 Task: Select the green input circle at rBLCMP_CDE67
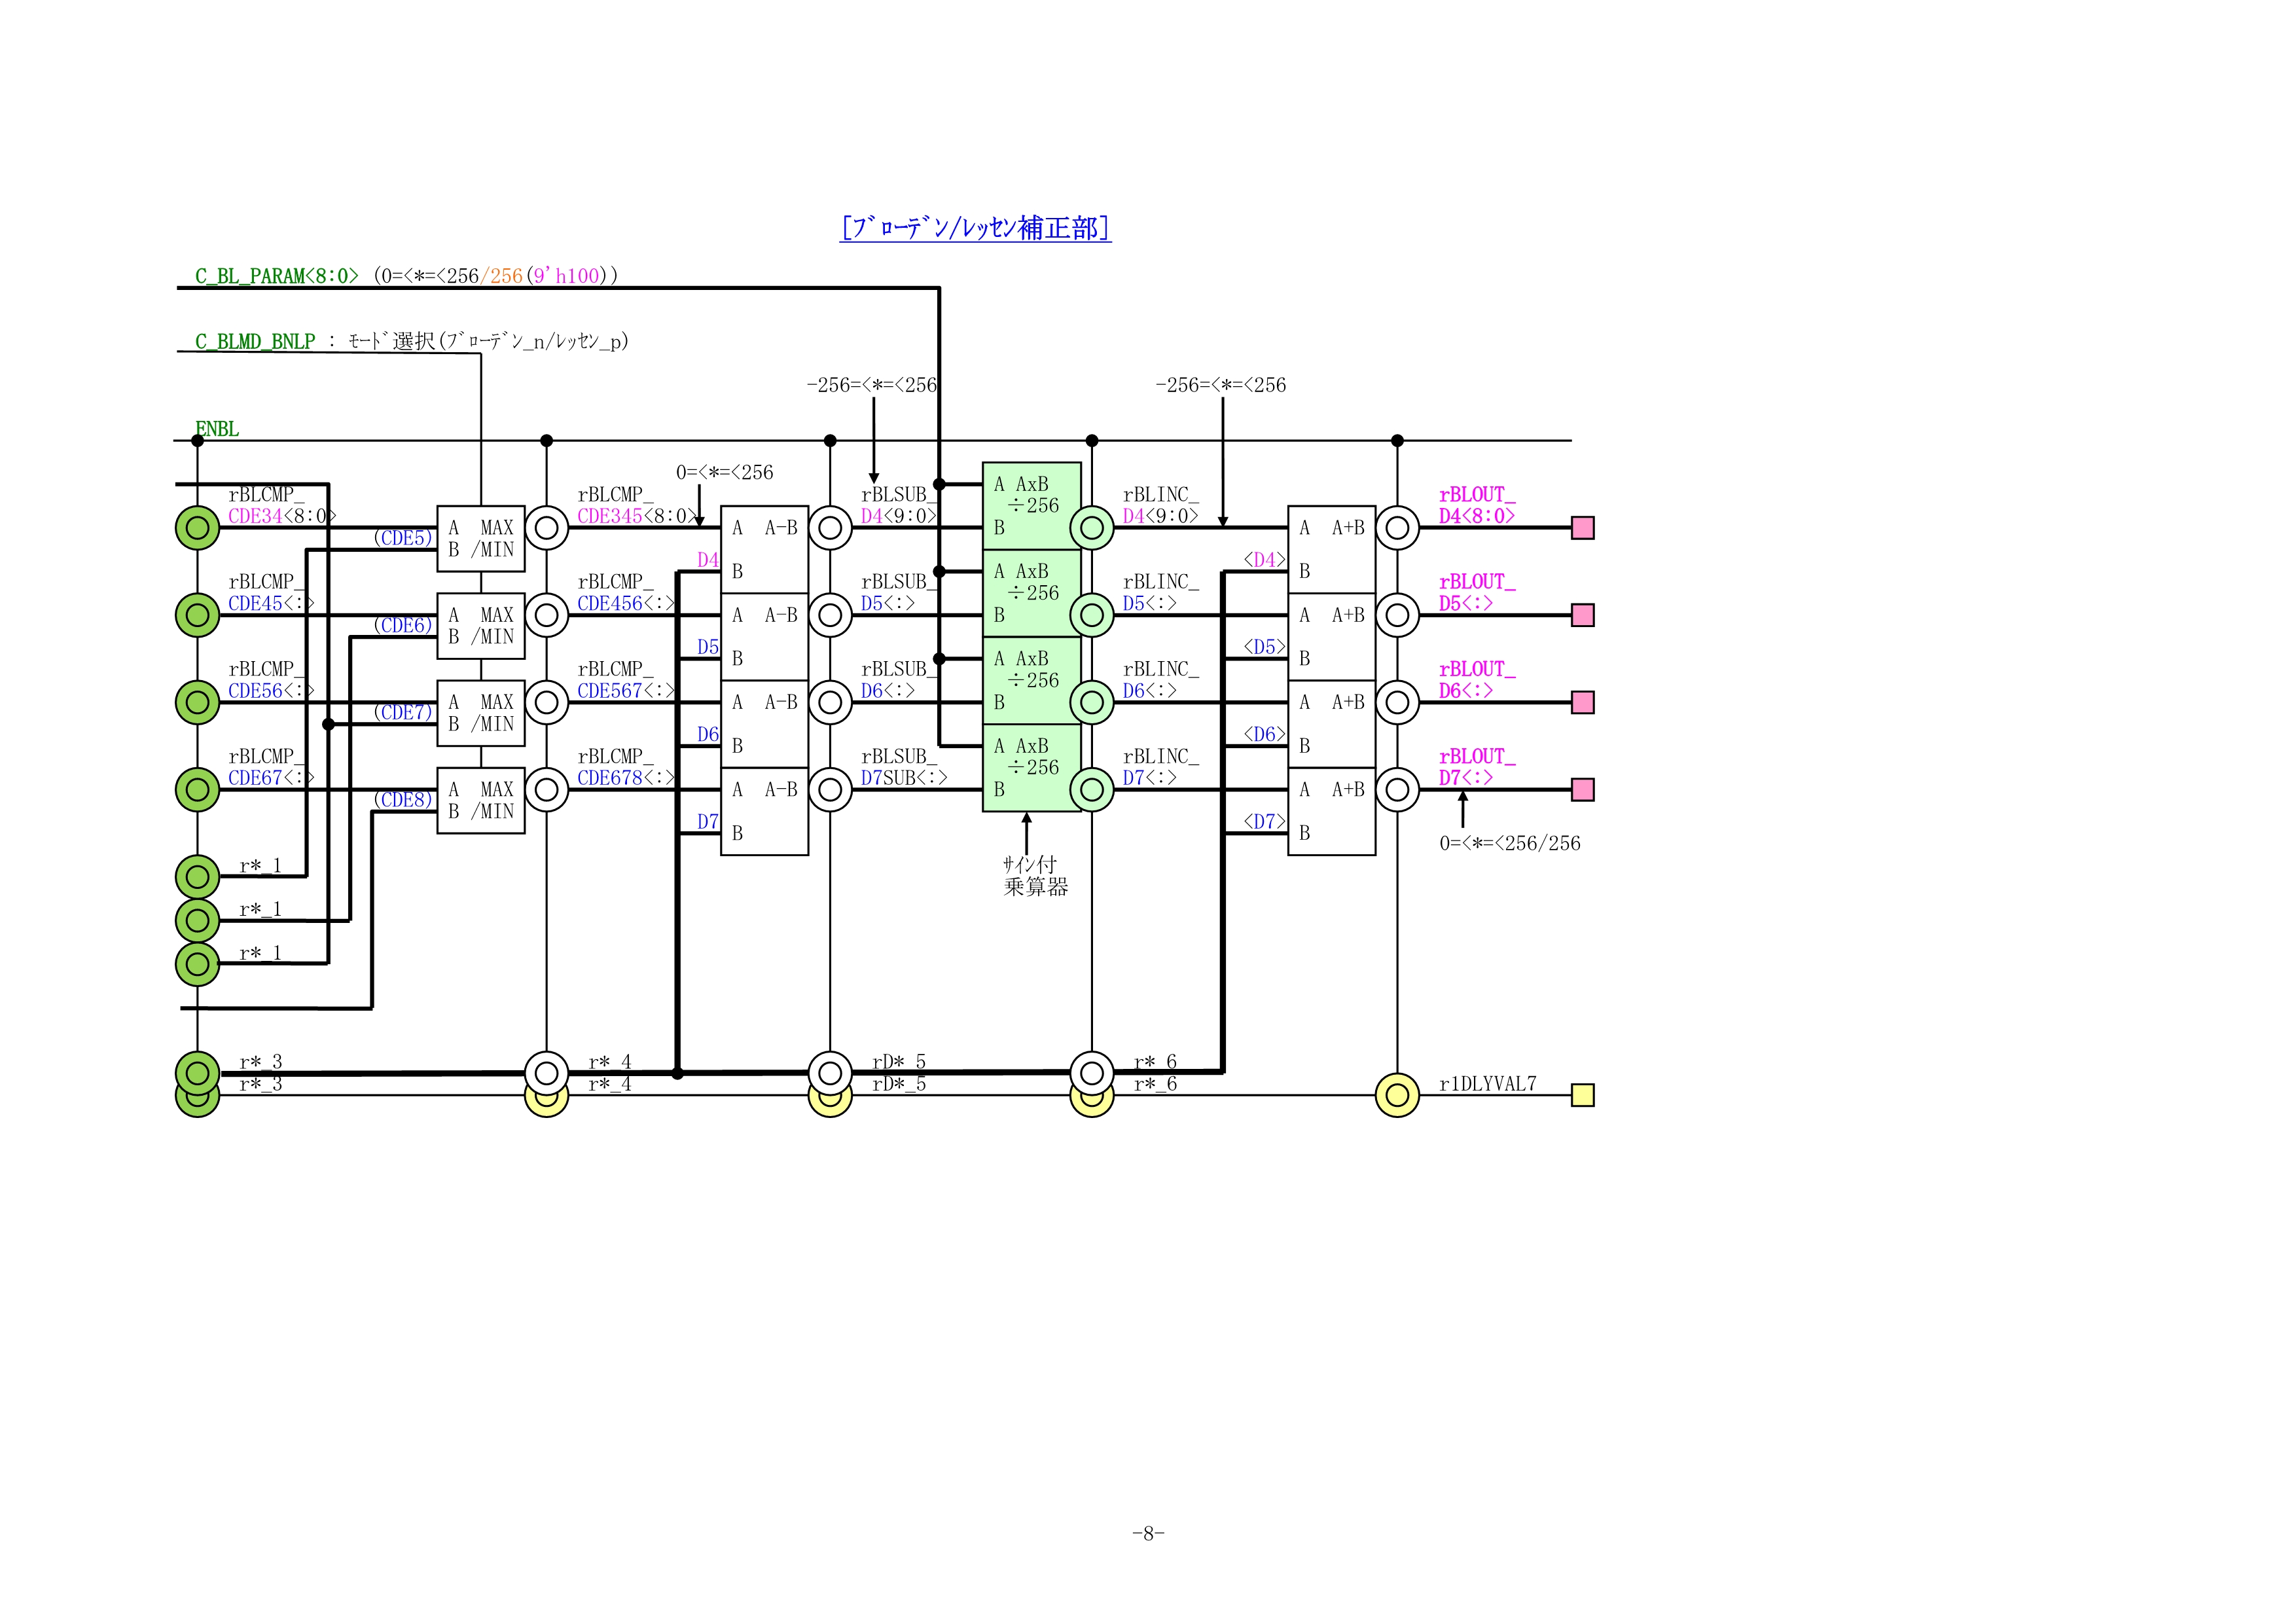pos(197,790)
